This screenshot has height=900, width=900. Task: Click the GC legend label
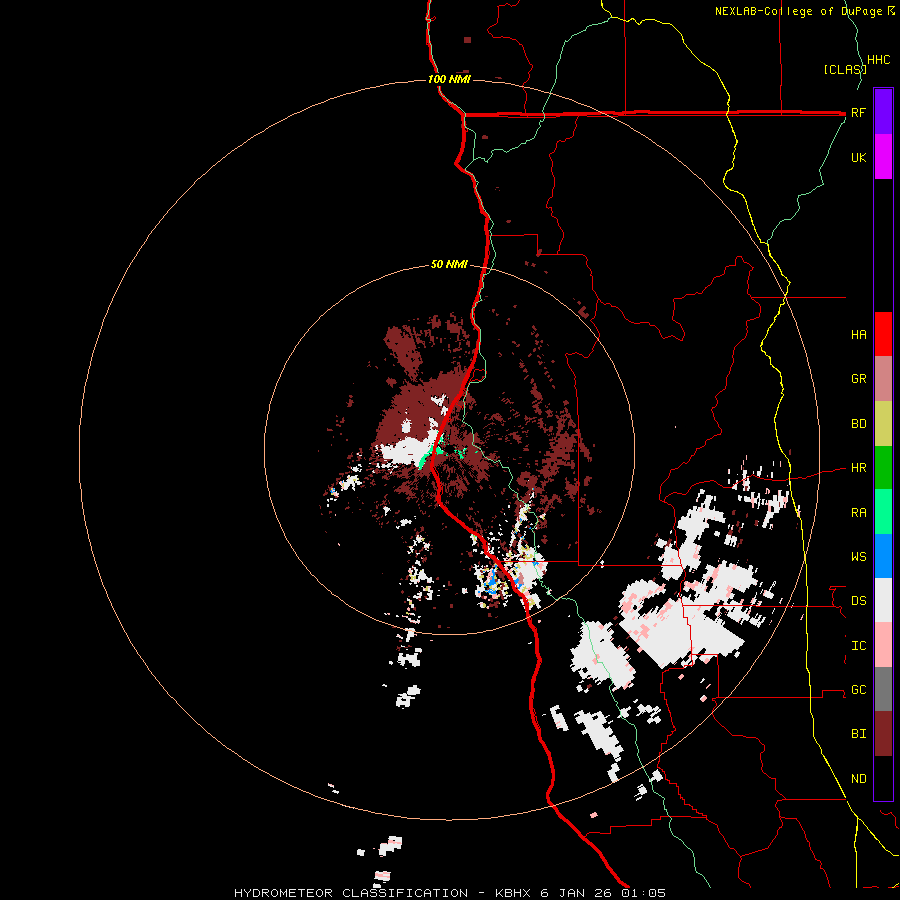pyautogui.click(x=858, y=689)
